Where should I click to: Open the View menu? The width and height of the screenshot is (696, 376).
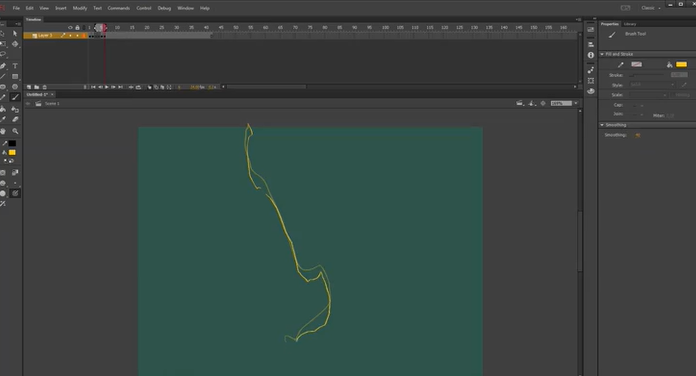tap(44, 8)
